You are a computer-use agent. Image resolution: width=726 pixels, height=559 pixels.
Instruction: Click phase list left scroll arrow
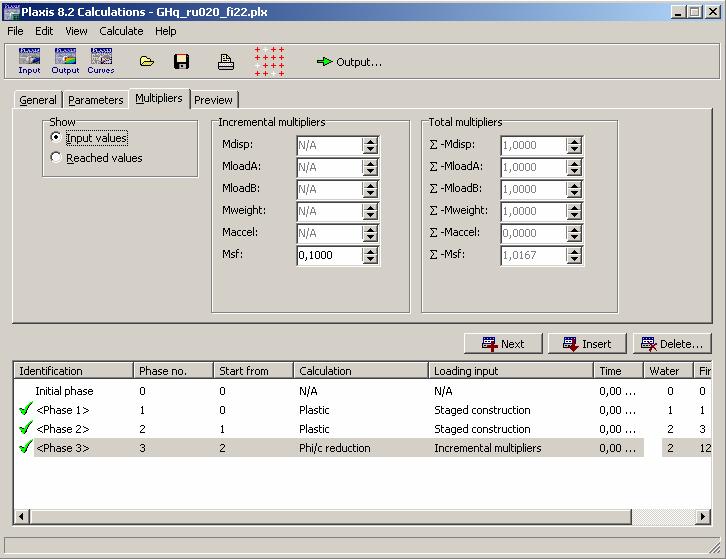tap(21, 516)
